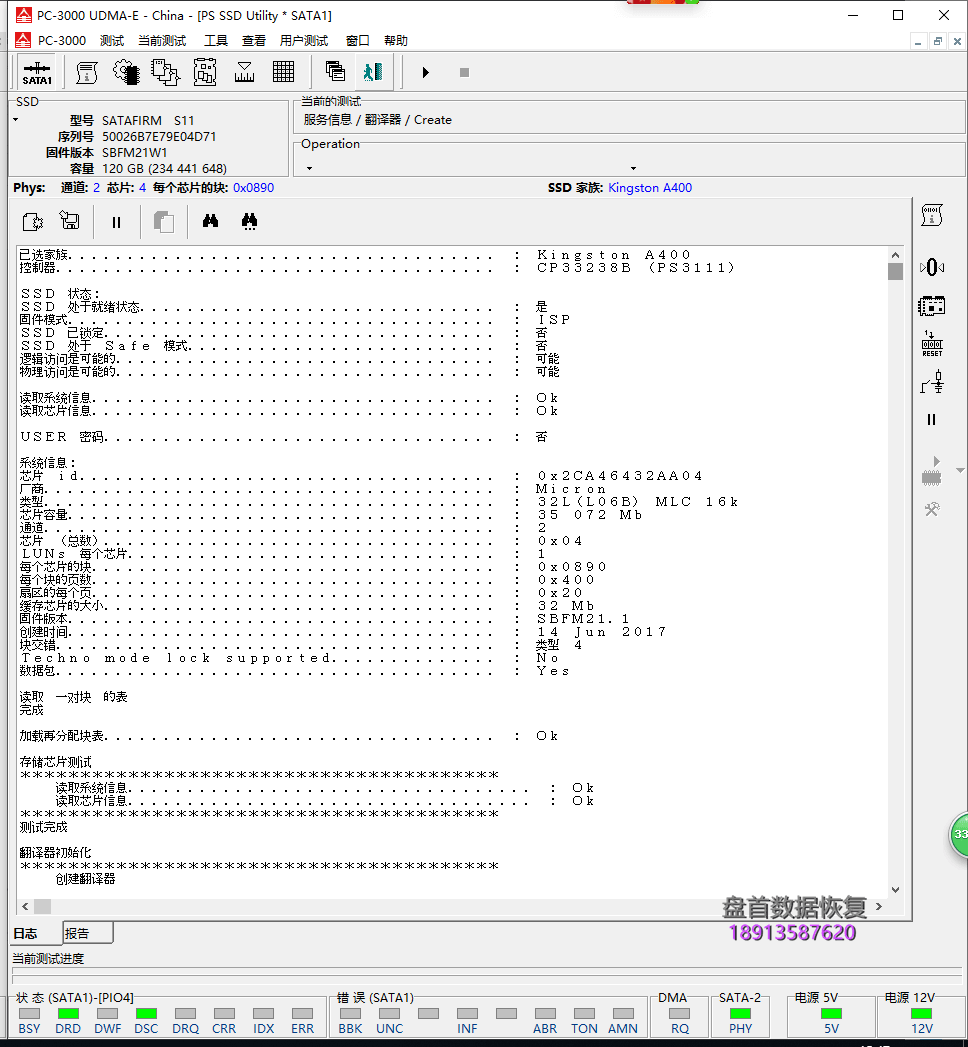Expand the SSD panel disclosure arrow
The height and width of the screenshot is (1047, 968).
[x=15, y=120]
